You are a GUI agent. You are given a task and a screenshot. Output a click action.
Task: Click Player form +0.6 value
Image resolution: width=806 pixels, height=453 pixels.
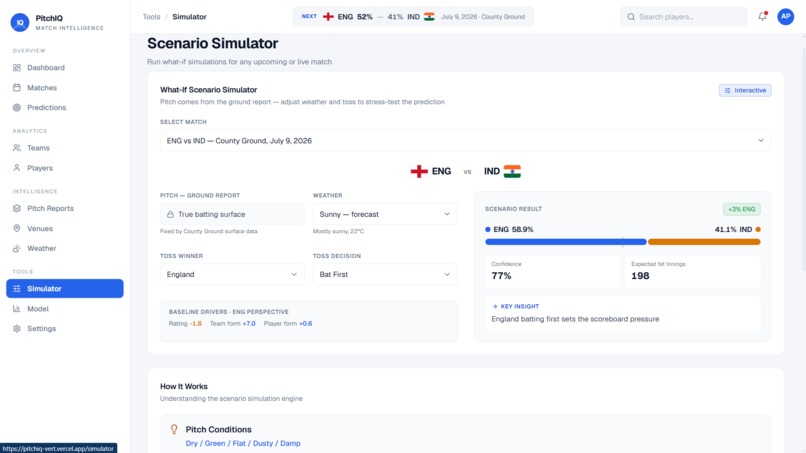tap(306, 323)
